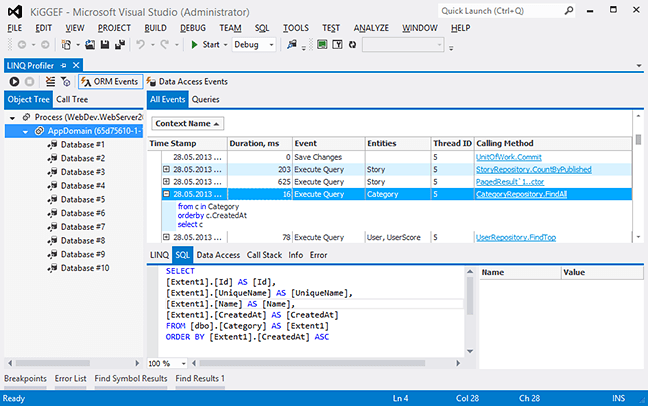648x406 pixels.
Task: Click the Database #3 tree icon
Action: tap(52, 172)
